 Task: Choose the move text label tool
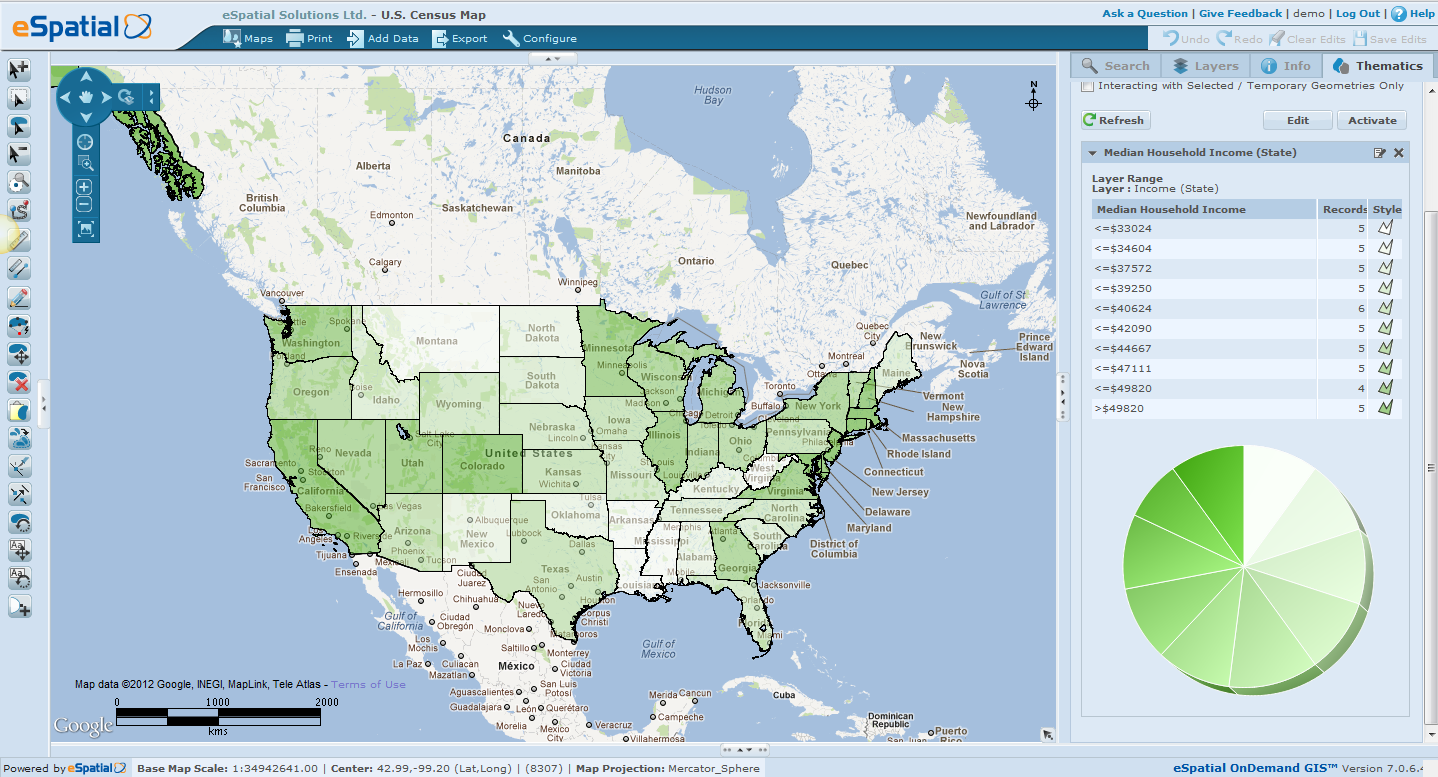19,550
